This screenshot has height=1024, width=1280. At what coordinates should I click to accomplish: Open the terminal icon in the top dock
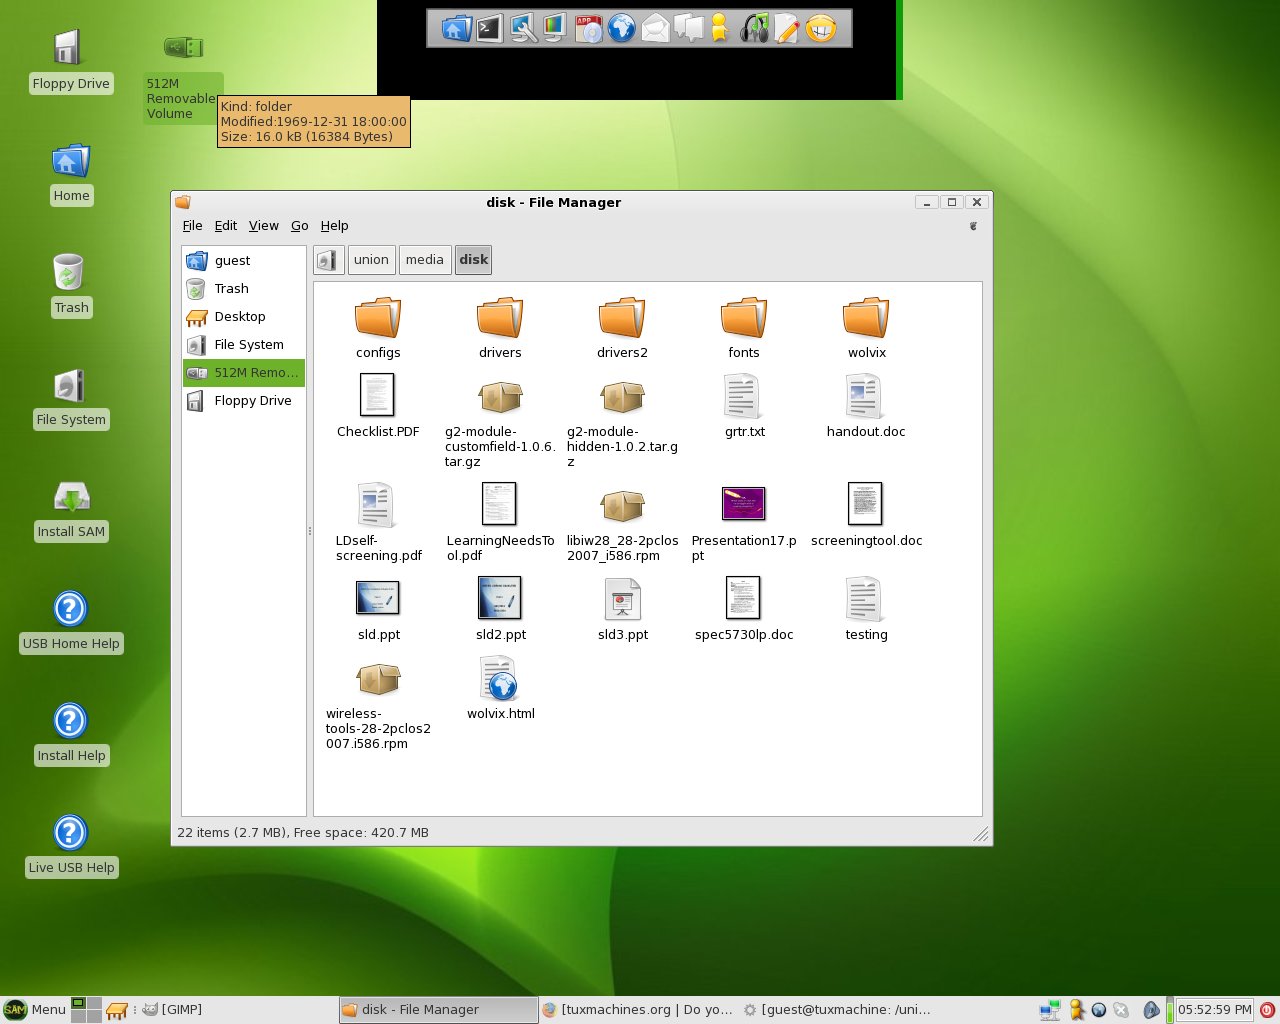click(x=489, y=28)
